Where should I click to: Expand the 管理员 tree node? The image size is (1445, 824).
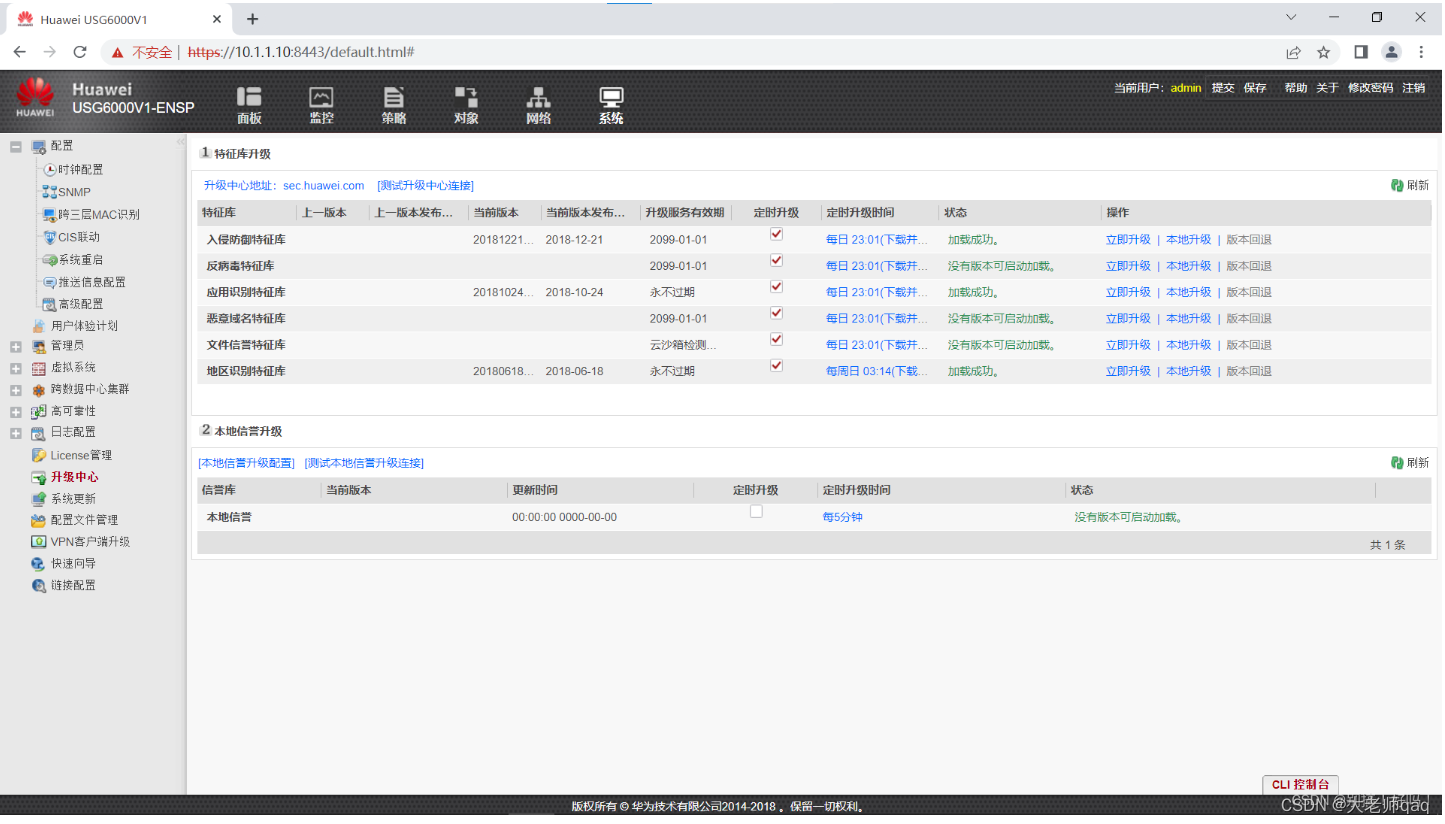tap(16, 347)
